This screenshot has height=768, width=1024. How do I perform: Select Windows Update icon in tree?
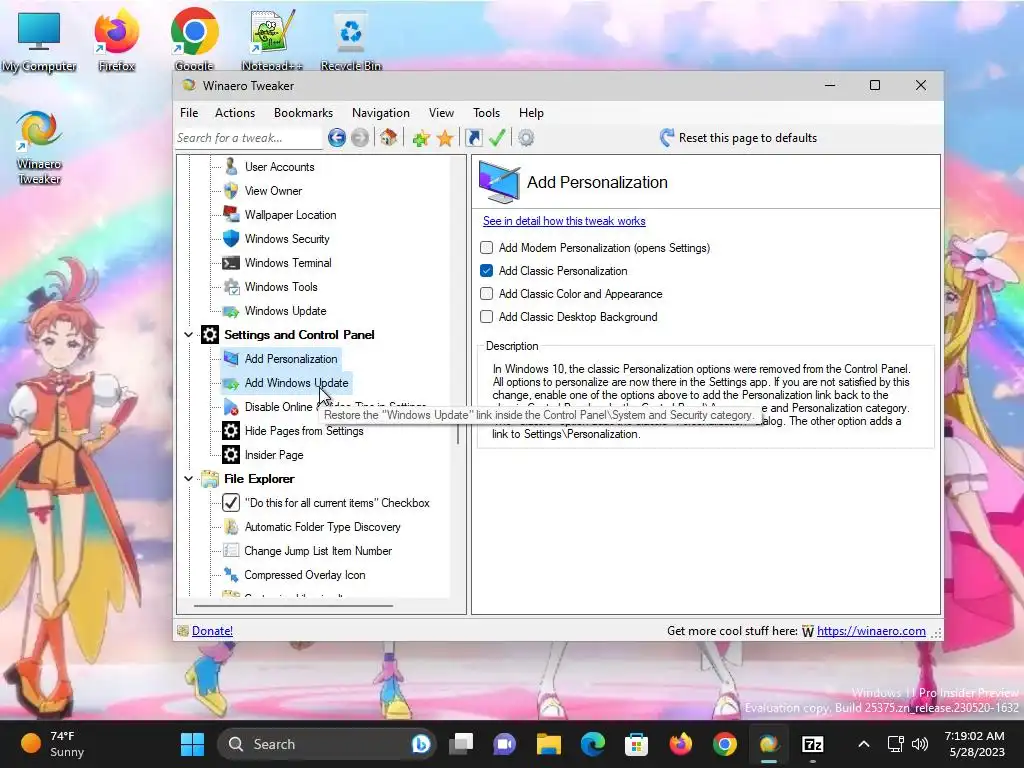pyautogui.click(x=231, y=311)
